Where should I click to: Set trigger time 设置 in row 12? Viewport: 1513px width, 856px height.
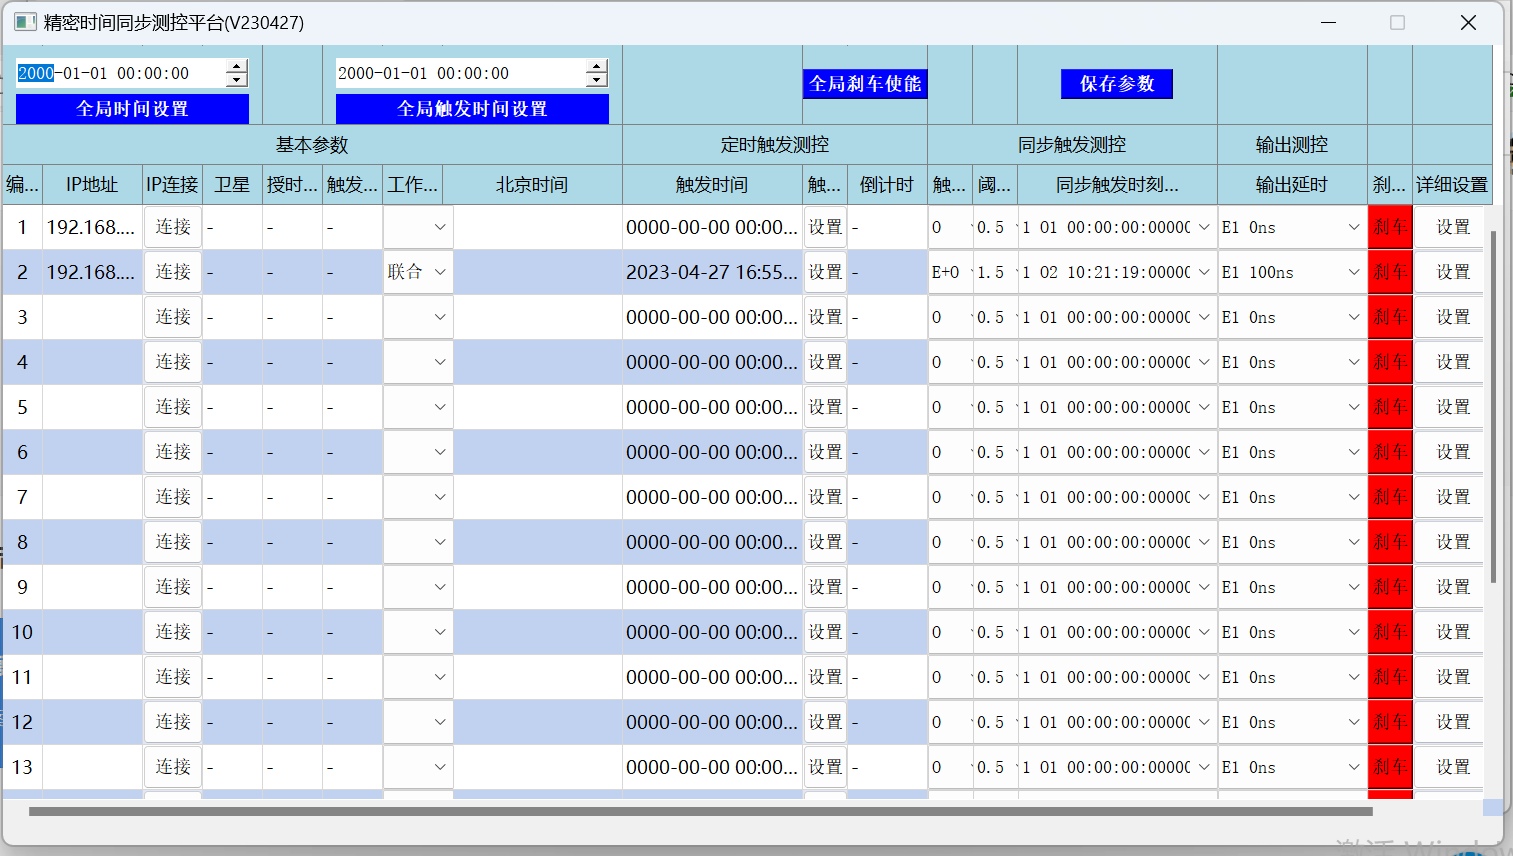coord(825,722)
